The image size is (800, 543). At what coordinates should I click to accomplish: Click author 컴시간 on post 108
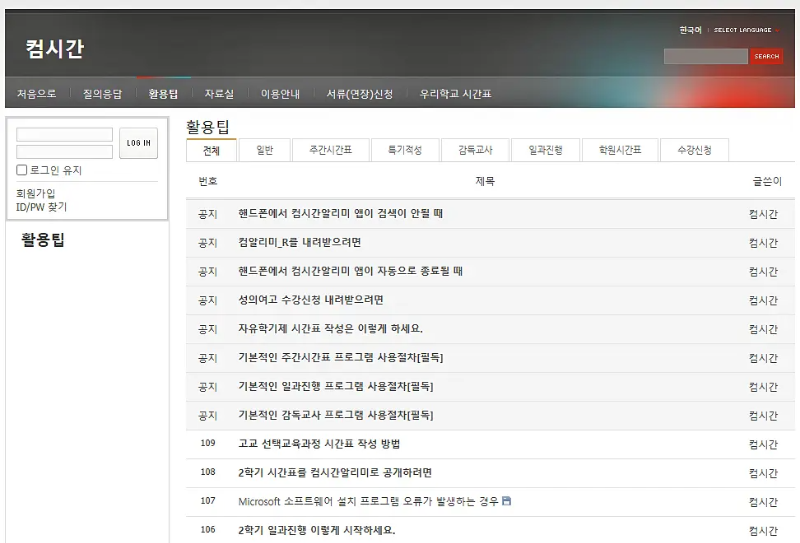click(x=763, y=473)
